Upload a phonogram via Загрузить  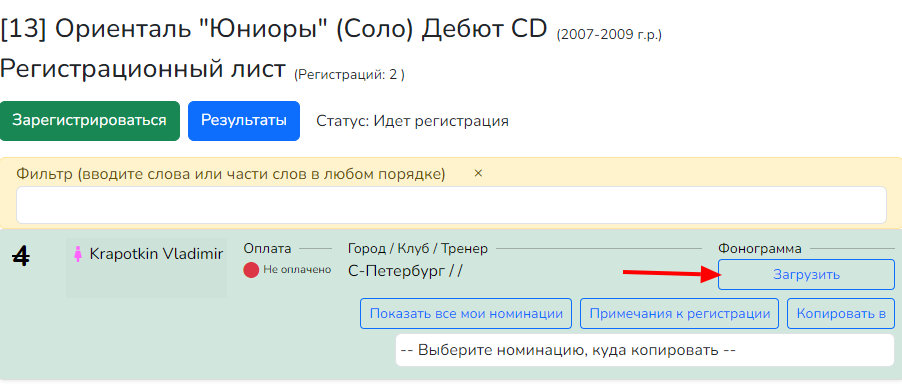[807, 274]
